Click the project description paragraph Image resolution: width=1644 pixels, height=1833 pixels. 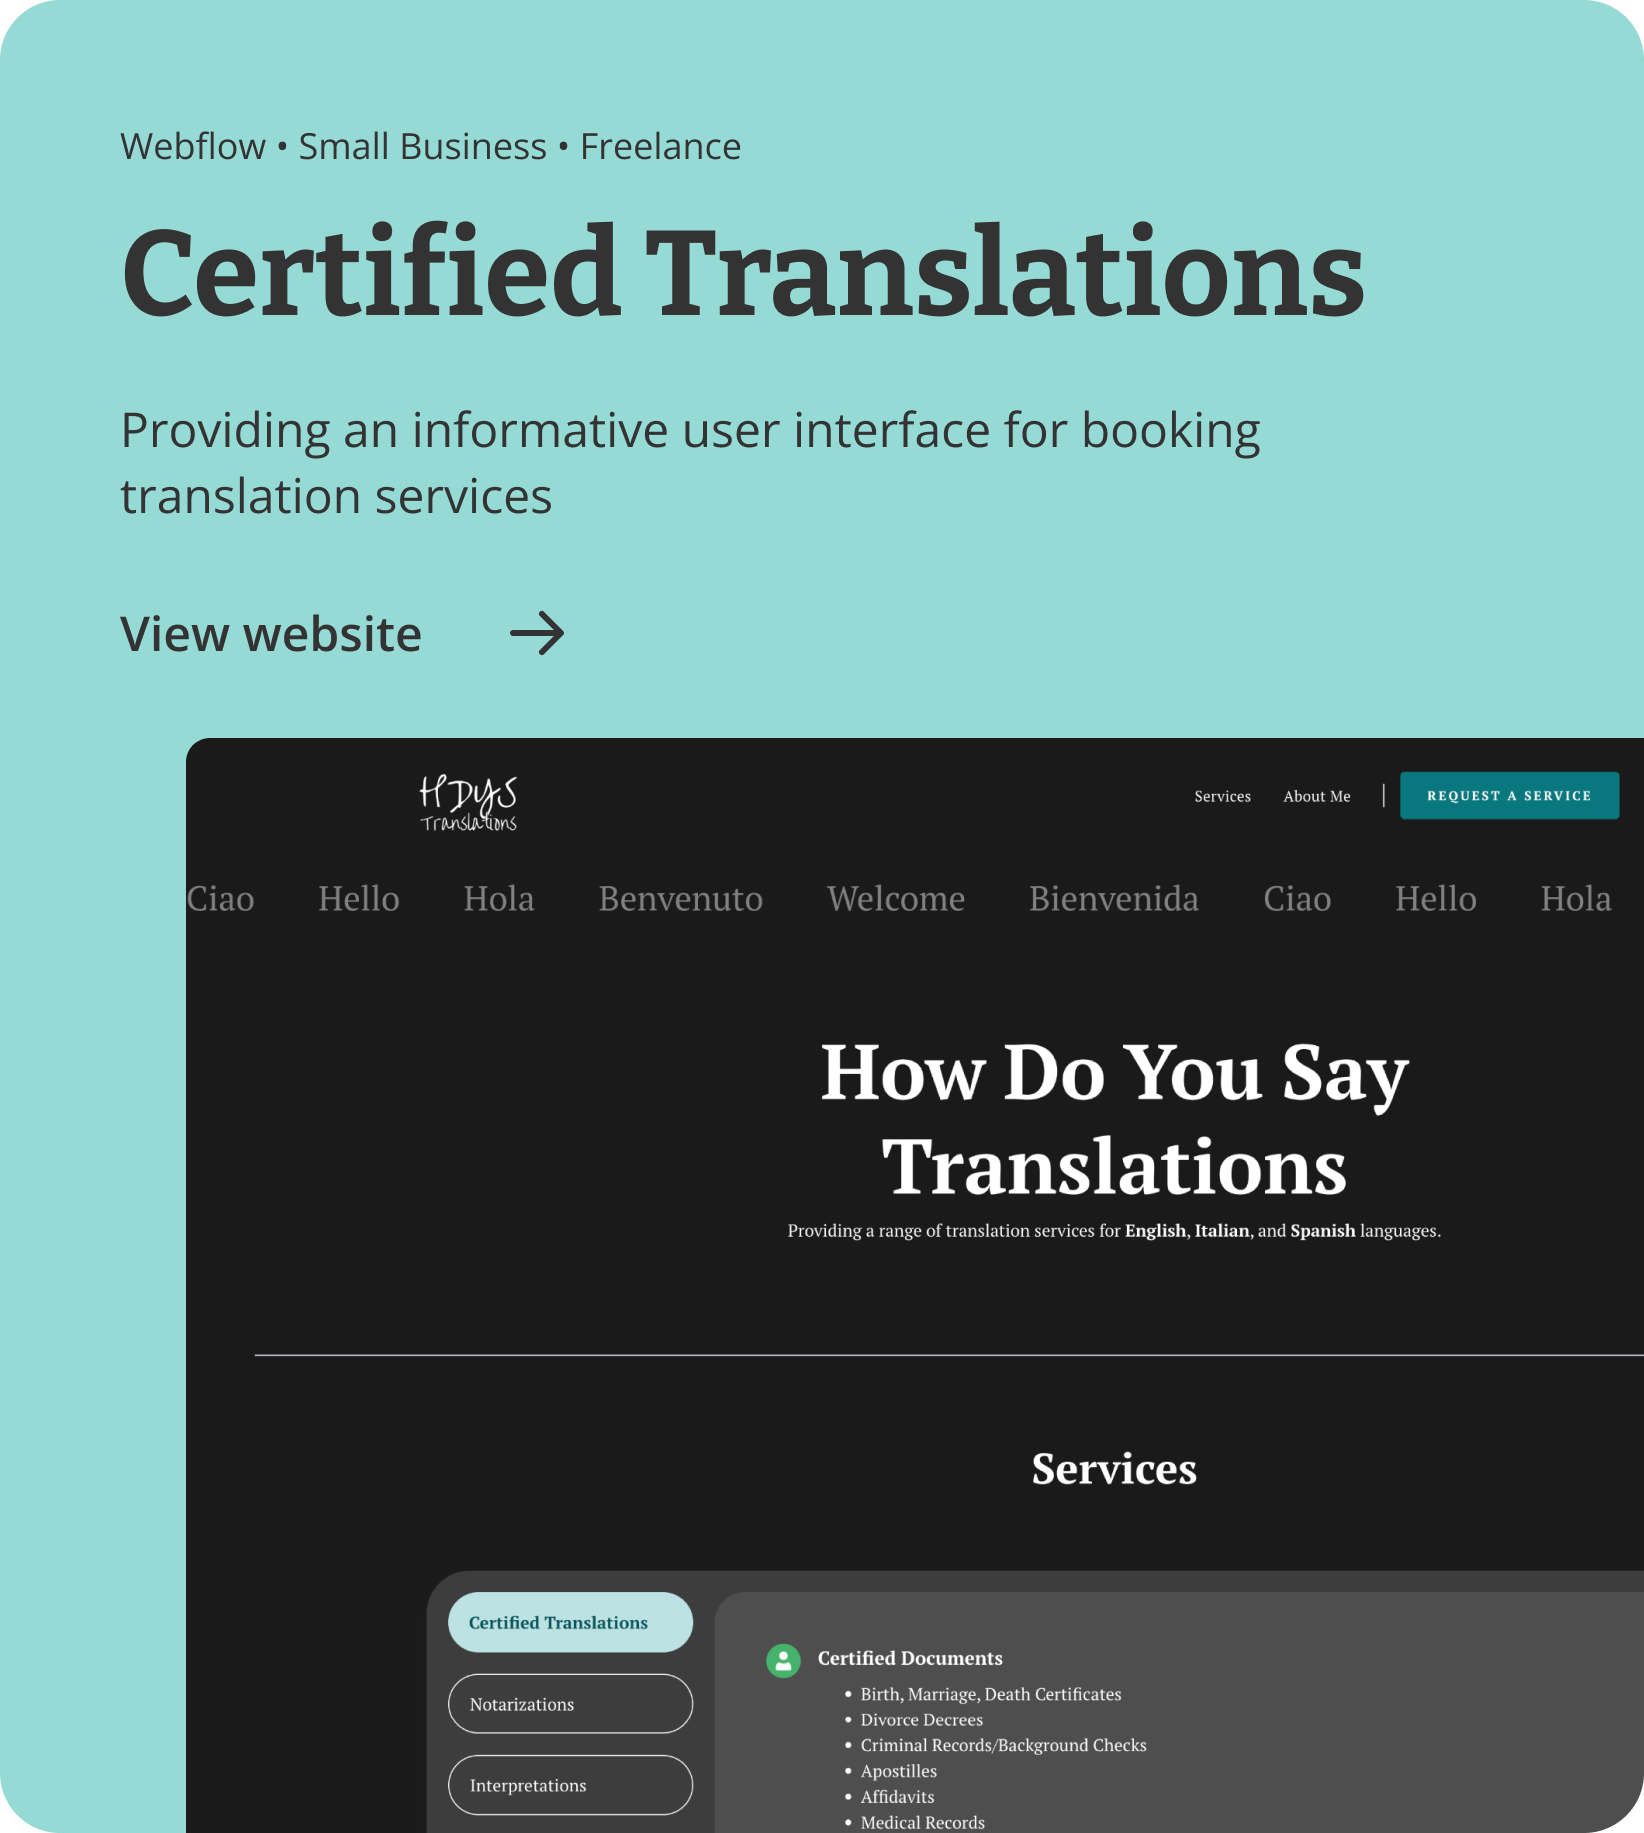click(x=690, y=463)
